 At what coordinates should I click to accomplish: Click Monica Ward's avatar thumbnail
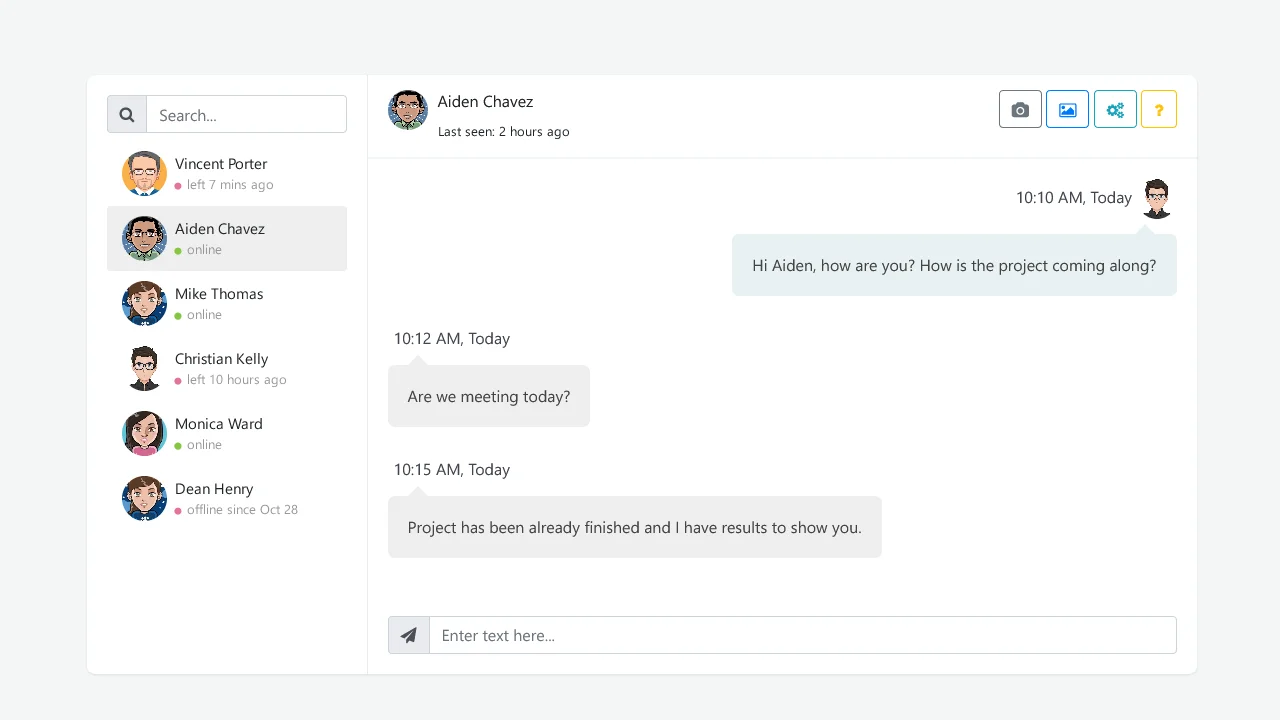144,433
